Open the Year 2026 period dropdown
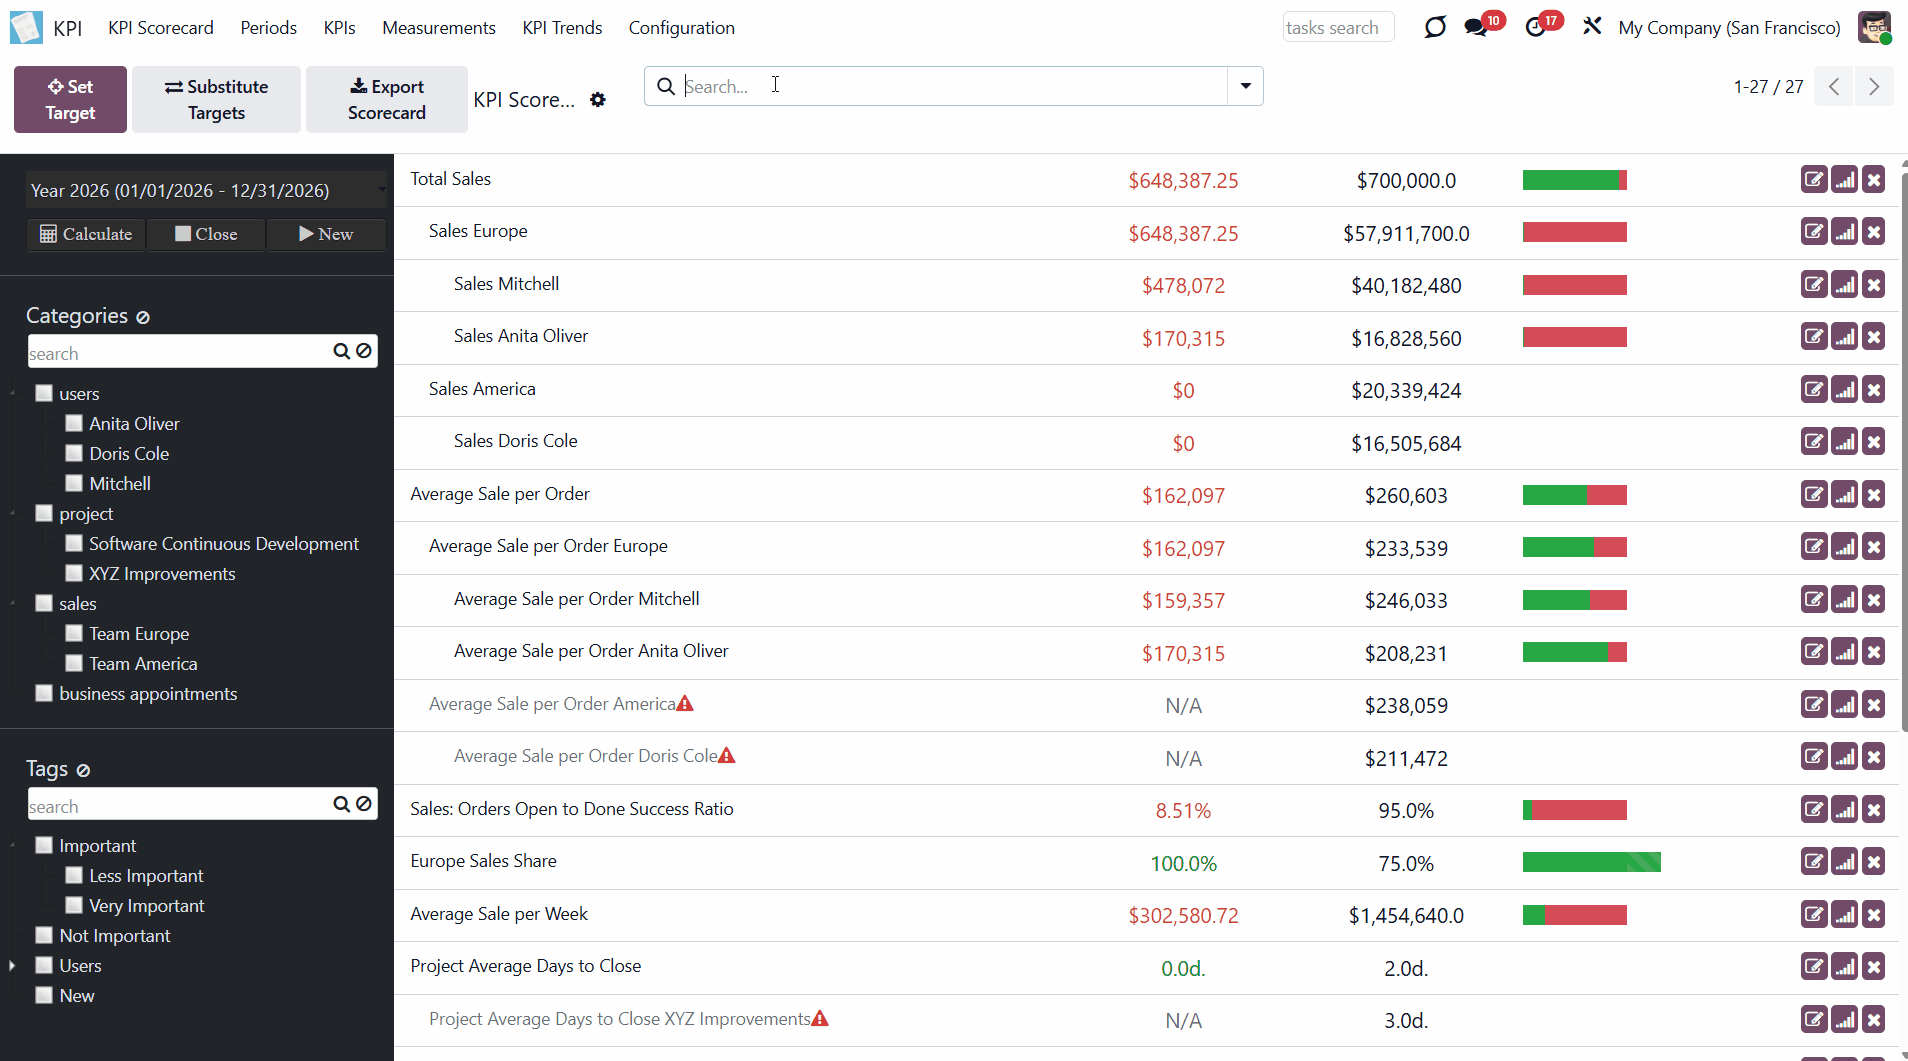This screenshot has height=1061, width=1908. [205, 190]
